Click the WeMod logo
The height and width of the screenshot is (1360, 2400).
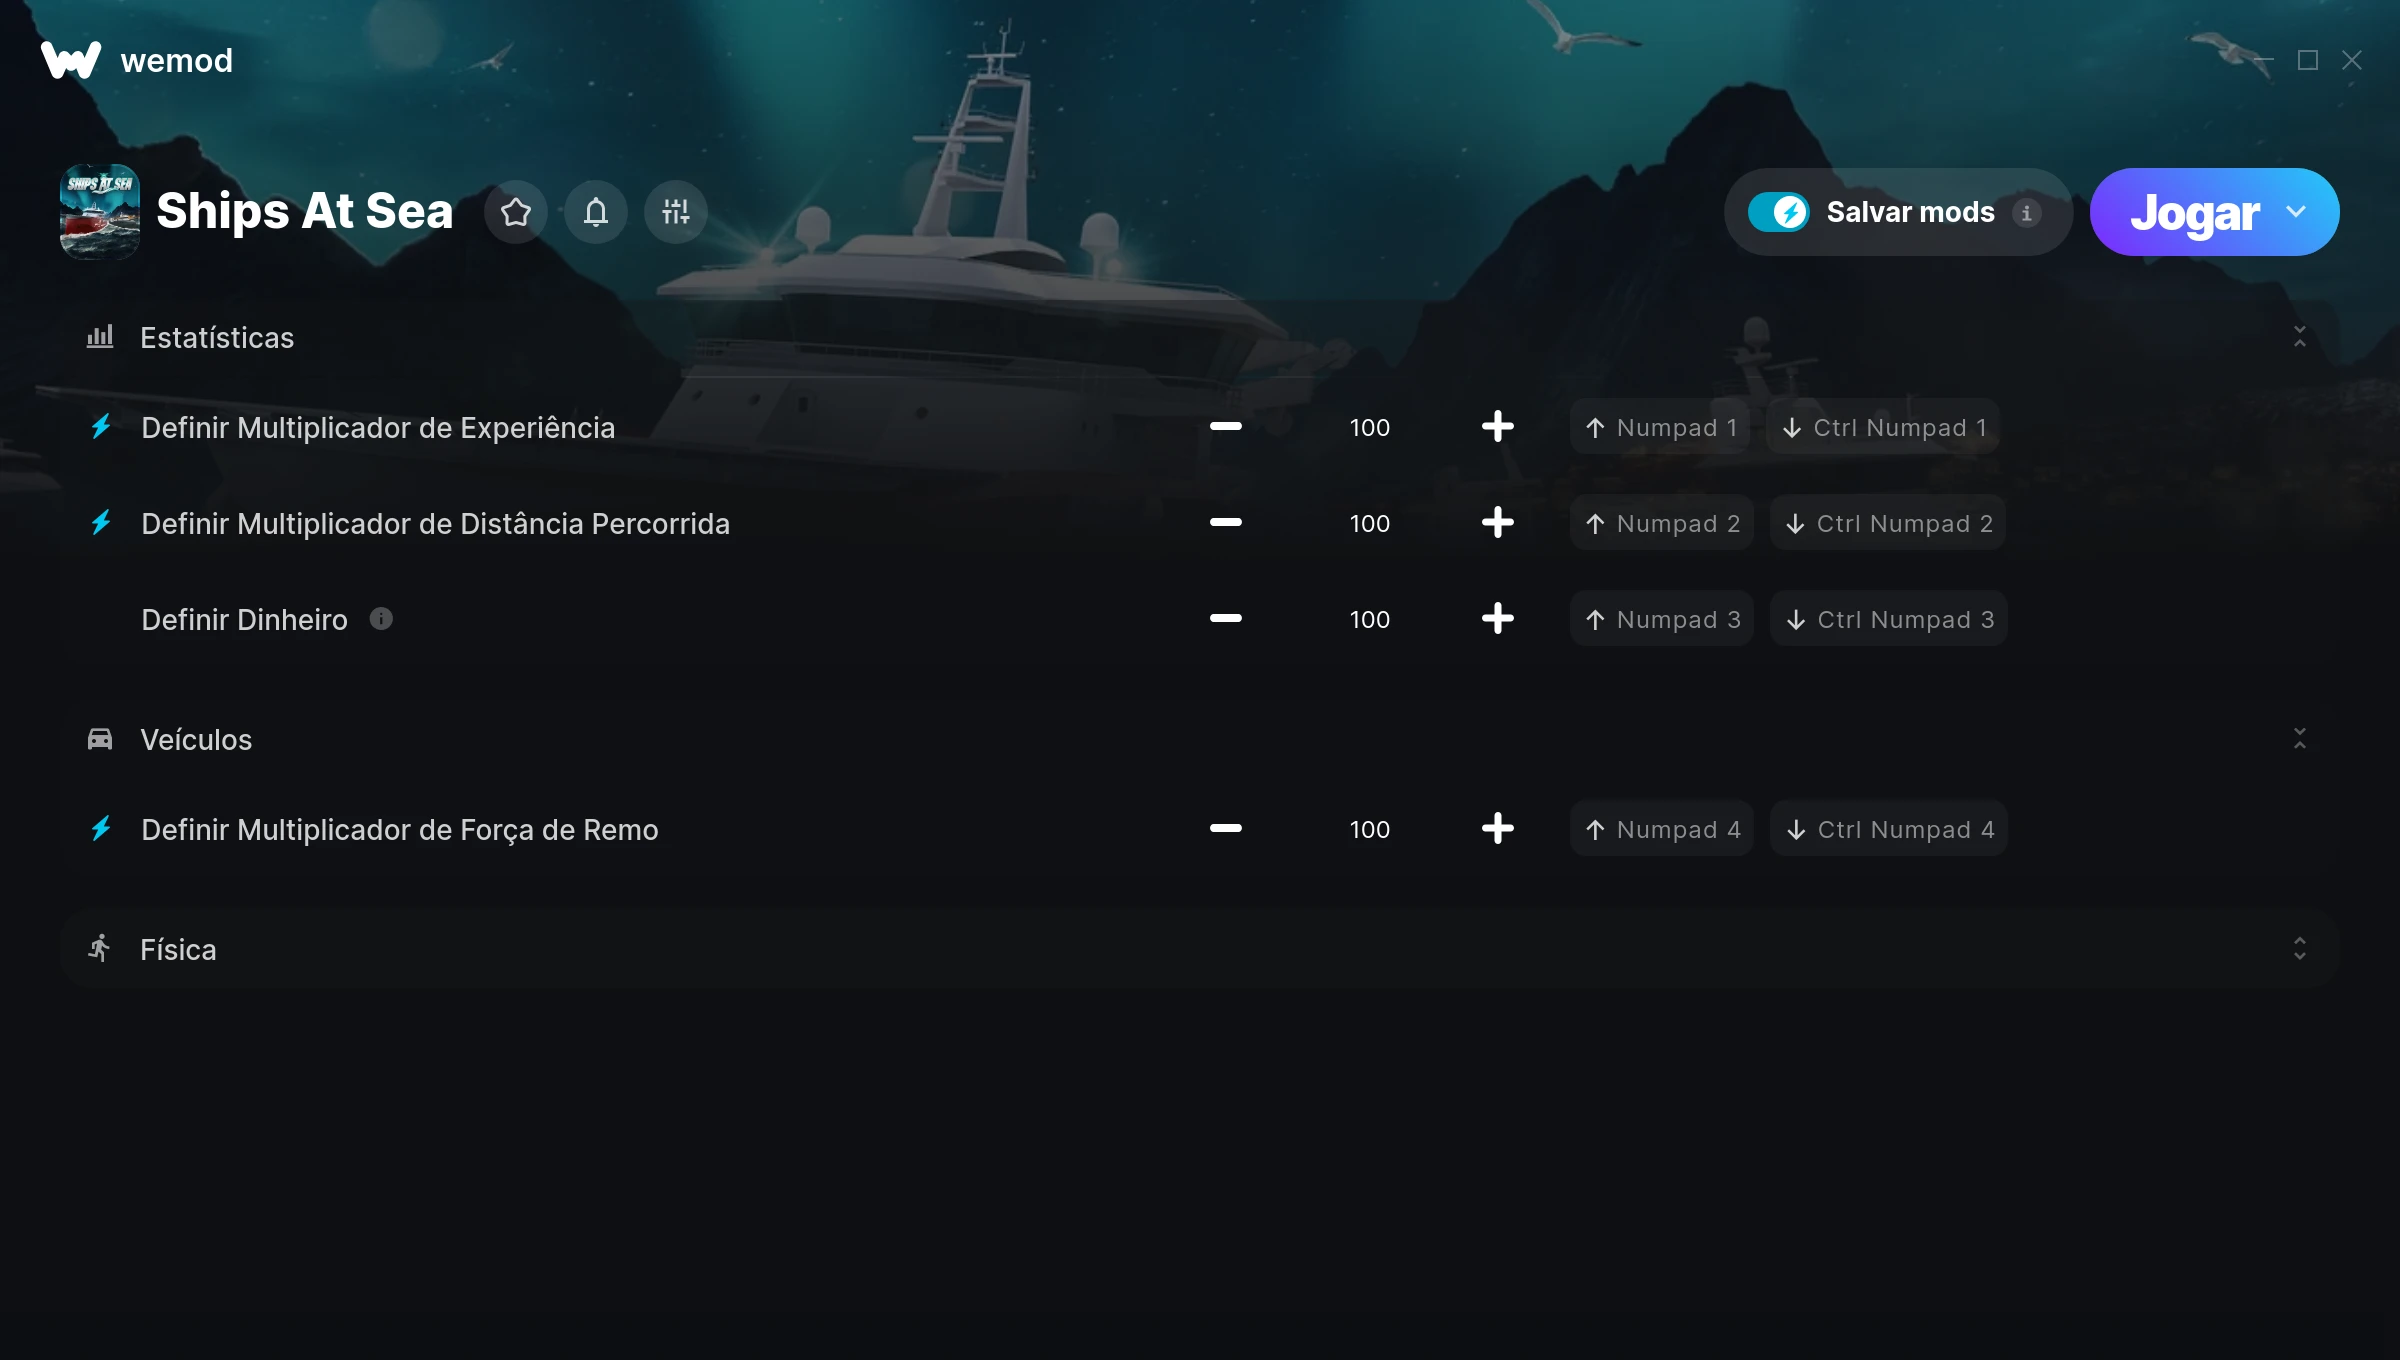pyautogui.click(x=71, y=60)
